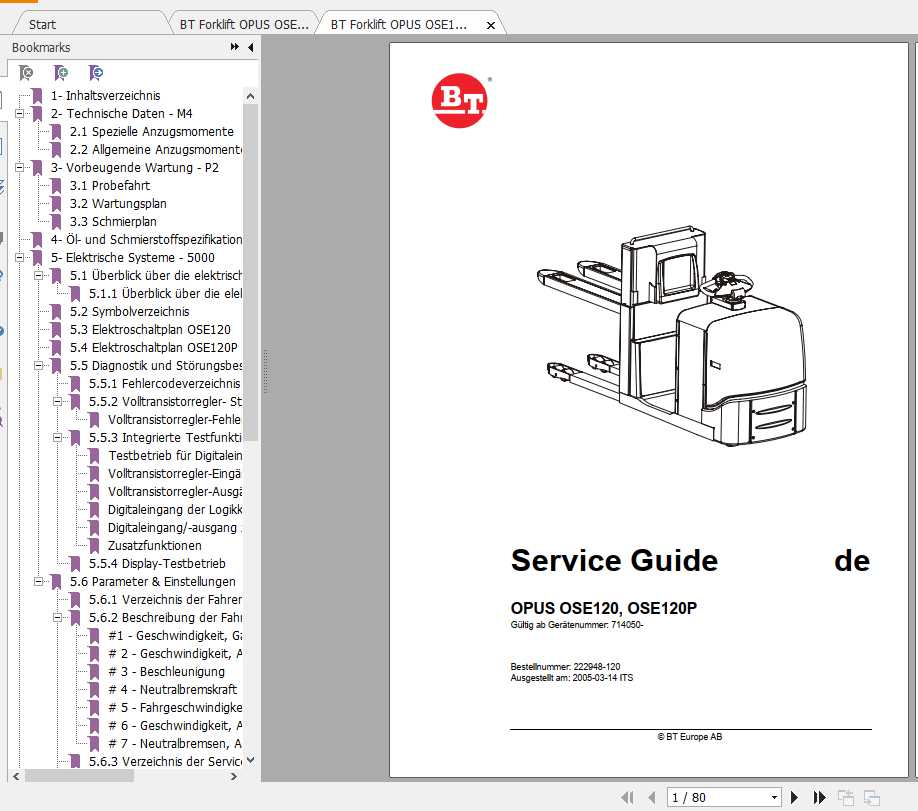Open bookmark Volltransistorregler-Eingä
This screenshot has width=918, height=811.
174,474
